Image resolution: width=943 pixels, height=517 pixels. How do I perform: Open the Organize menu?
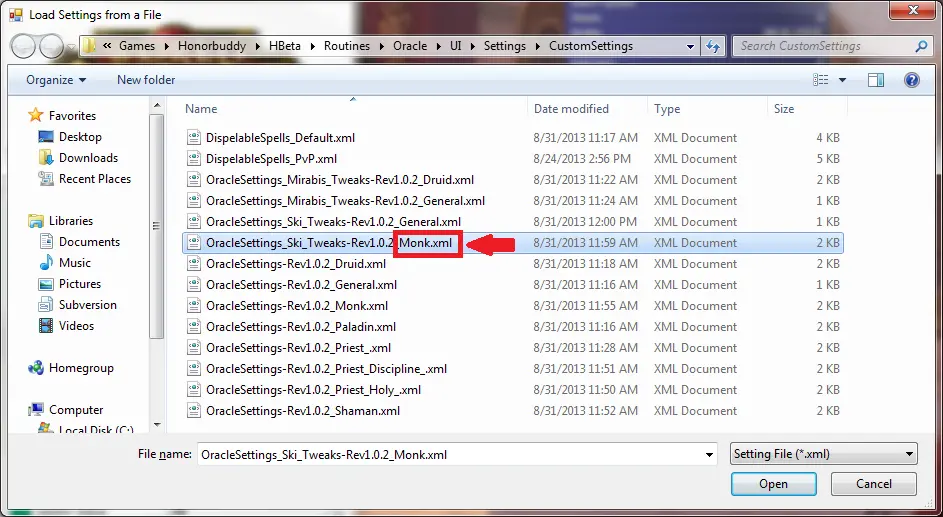tap(56, 80)
